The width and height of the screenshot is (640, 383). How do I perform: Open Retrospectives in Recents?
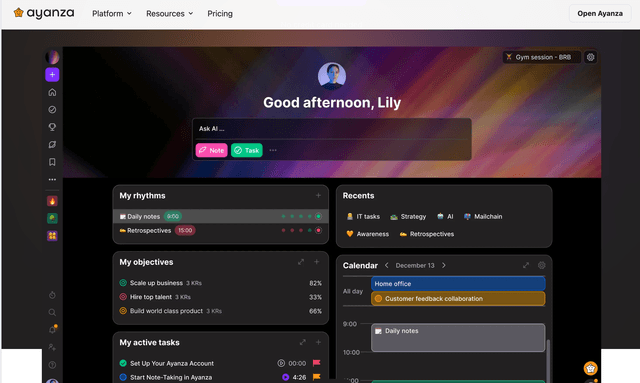[427, 234]
